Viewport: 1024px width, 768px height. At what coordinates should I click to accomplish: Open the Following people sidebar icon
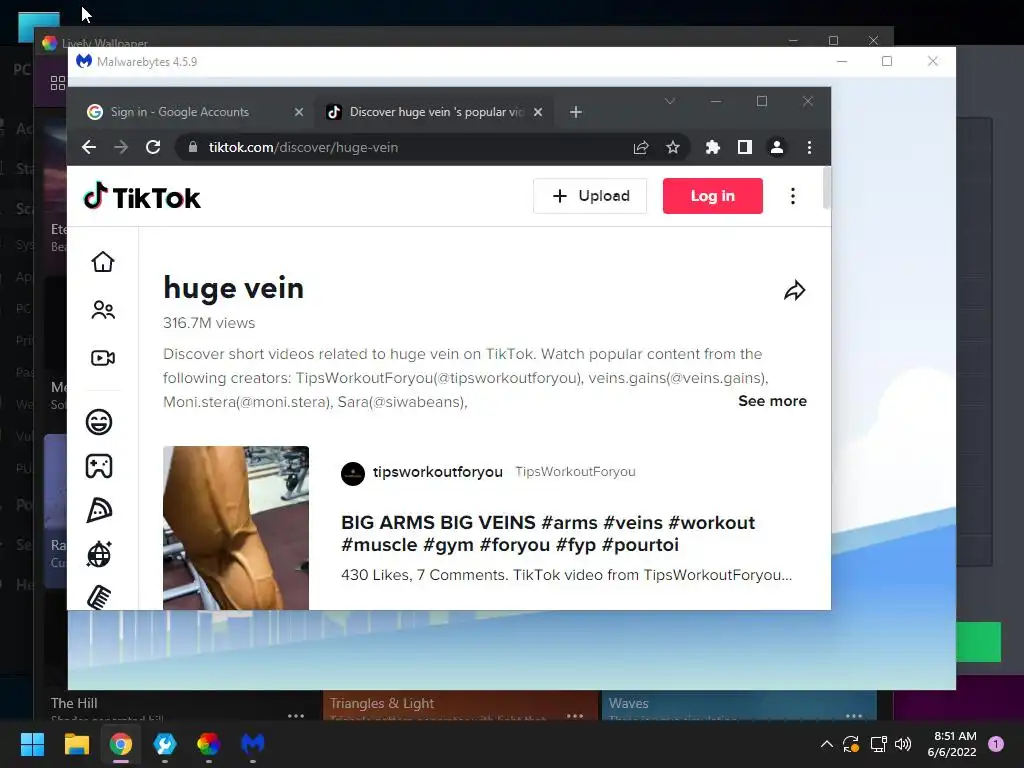point(103,310)
